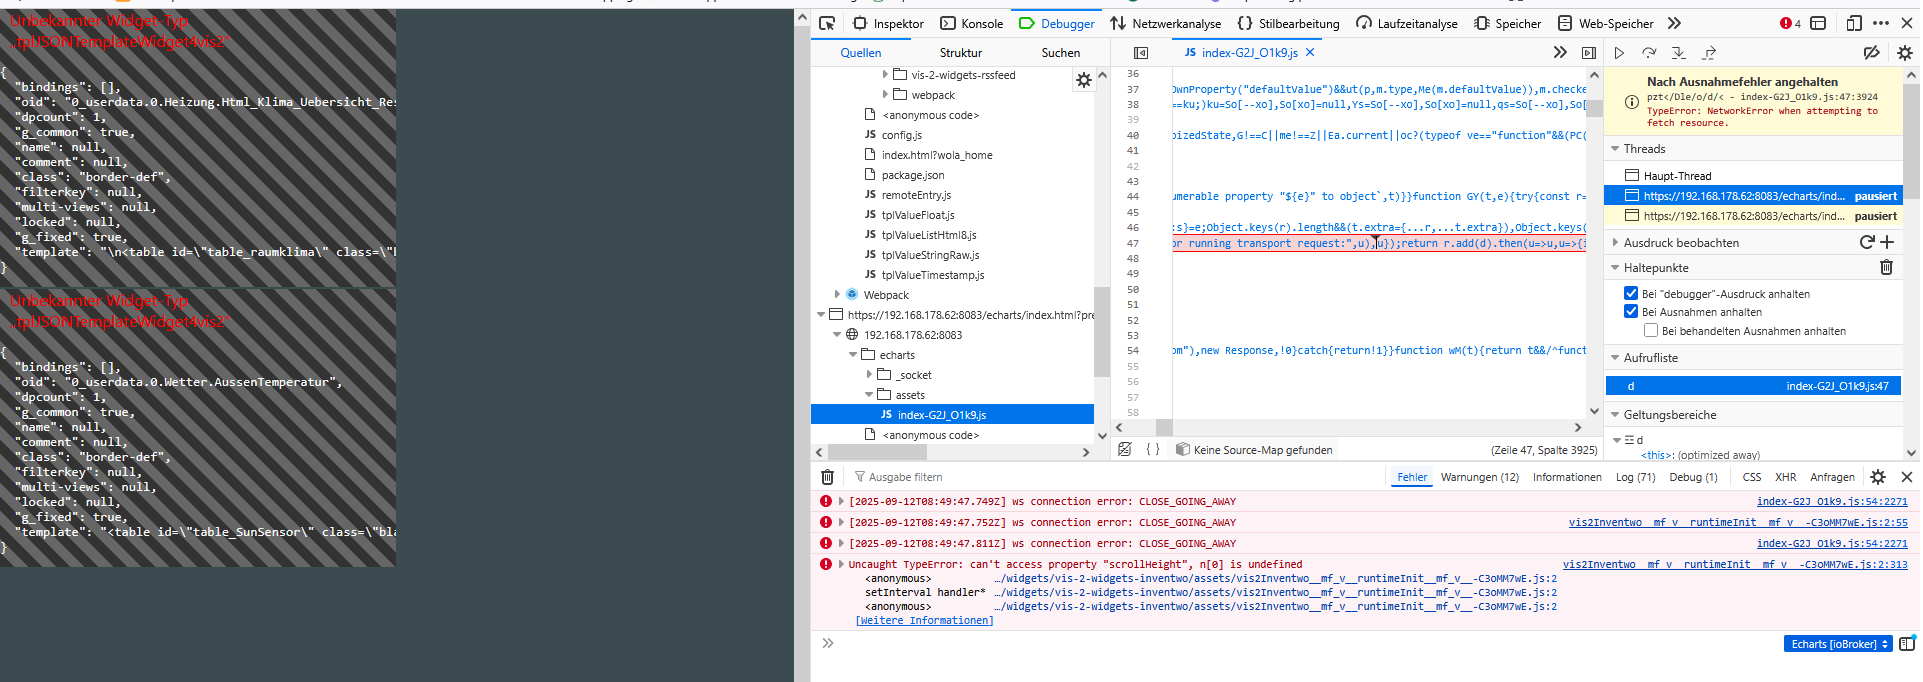Open the Stilbearbeitung tab

pos(1288,23)
